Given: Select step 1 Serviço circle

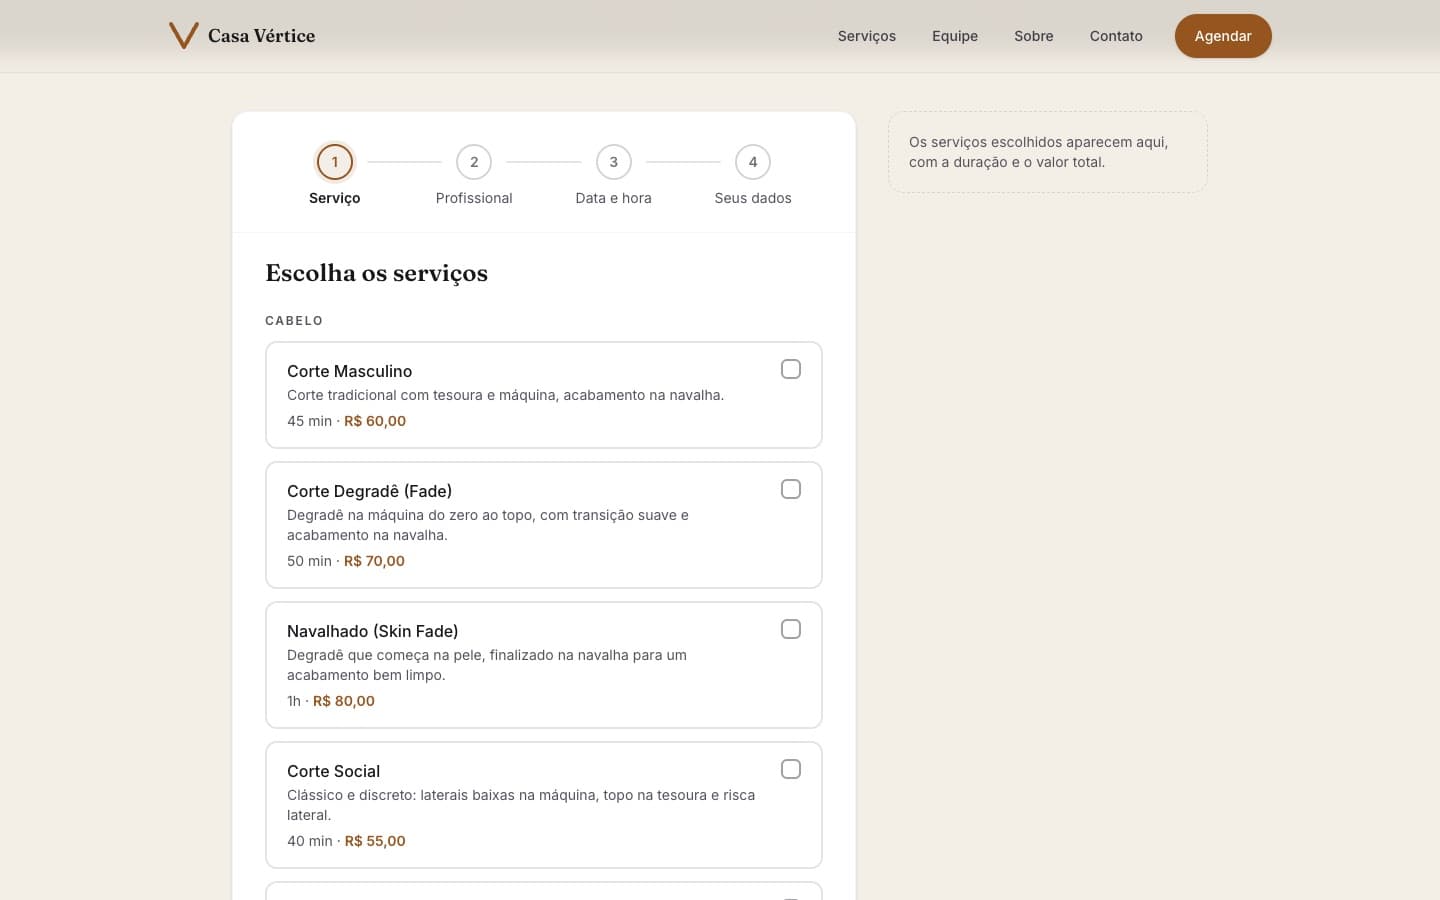Looking at the screenshot, I should (x=335, y=162).
